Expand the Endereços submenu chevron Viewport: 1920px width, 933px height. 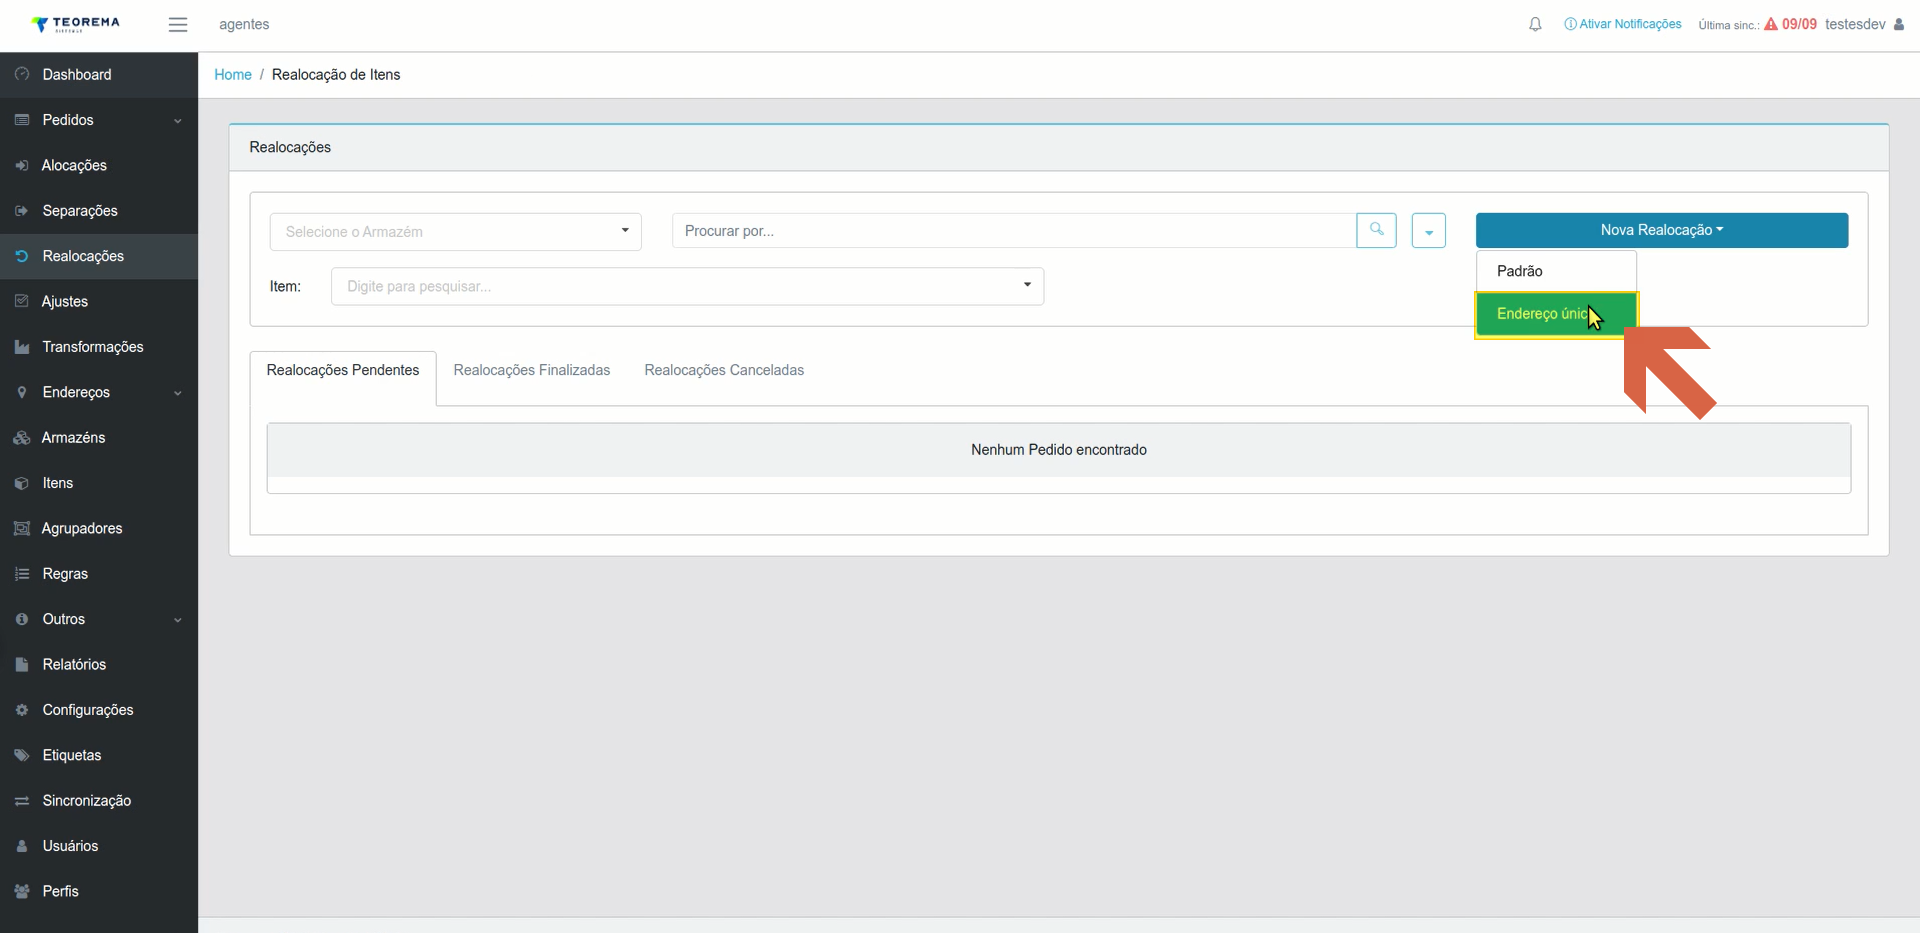coord(178,393)
